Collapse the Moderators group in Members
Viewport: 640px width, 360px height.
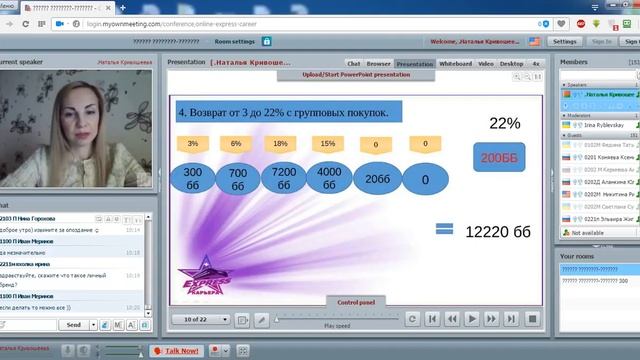click(x=564, y=116)
